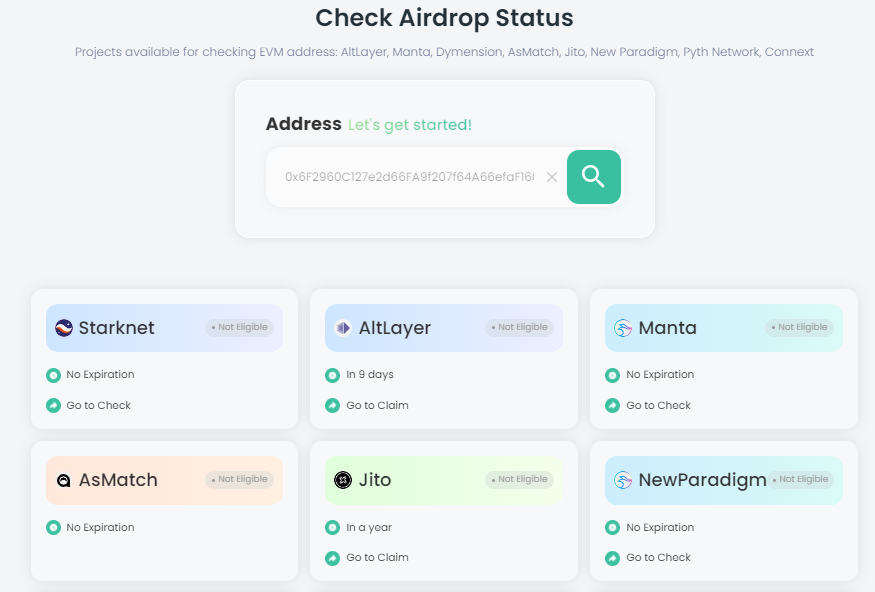Click the Starknet logo icon

64,328
